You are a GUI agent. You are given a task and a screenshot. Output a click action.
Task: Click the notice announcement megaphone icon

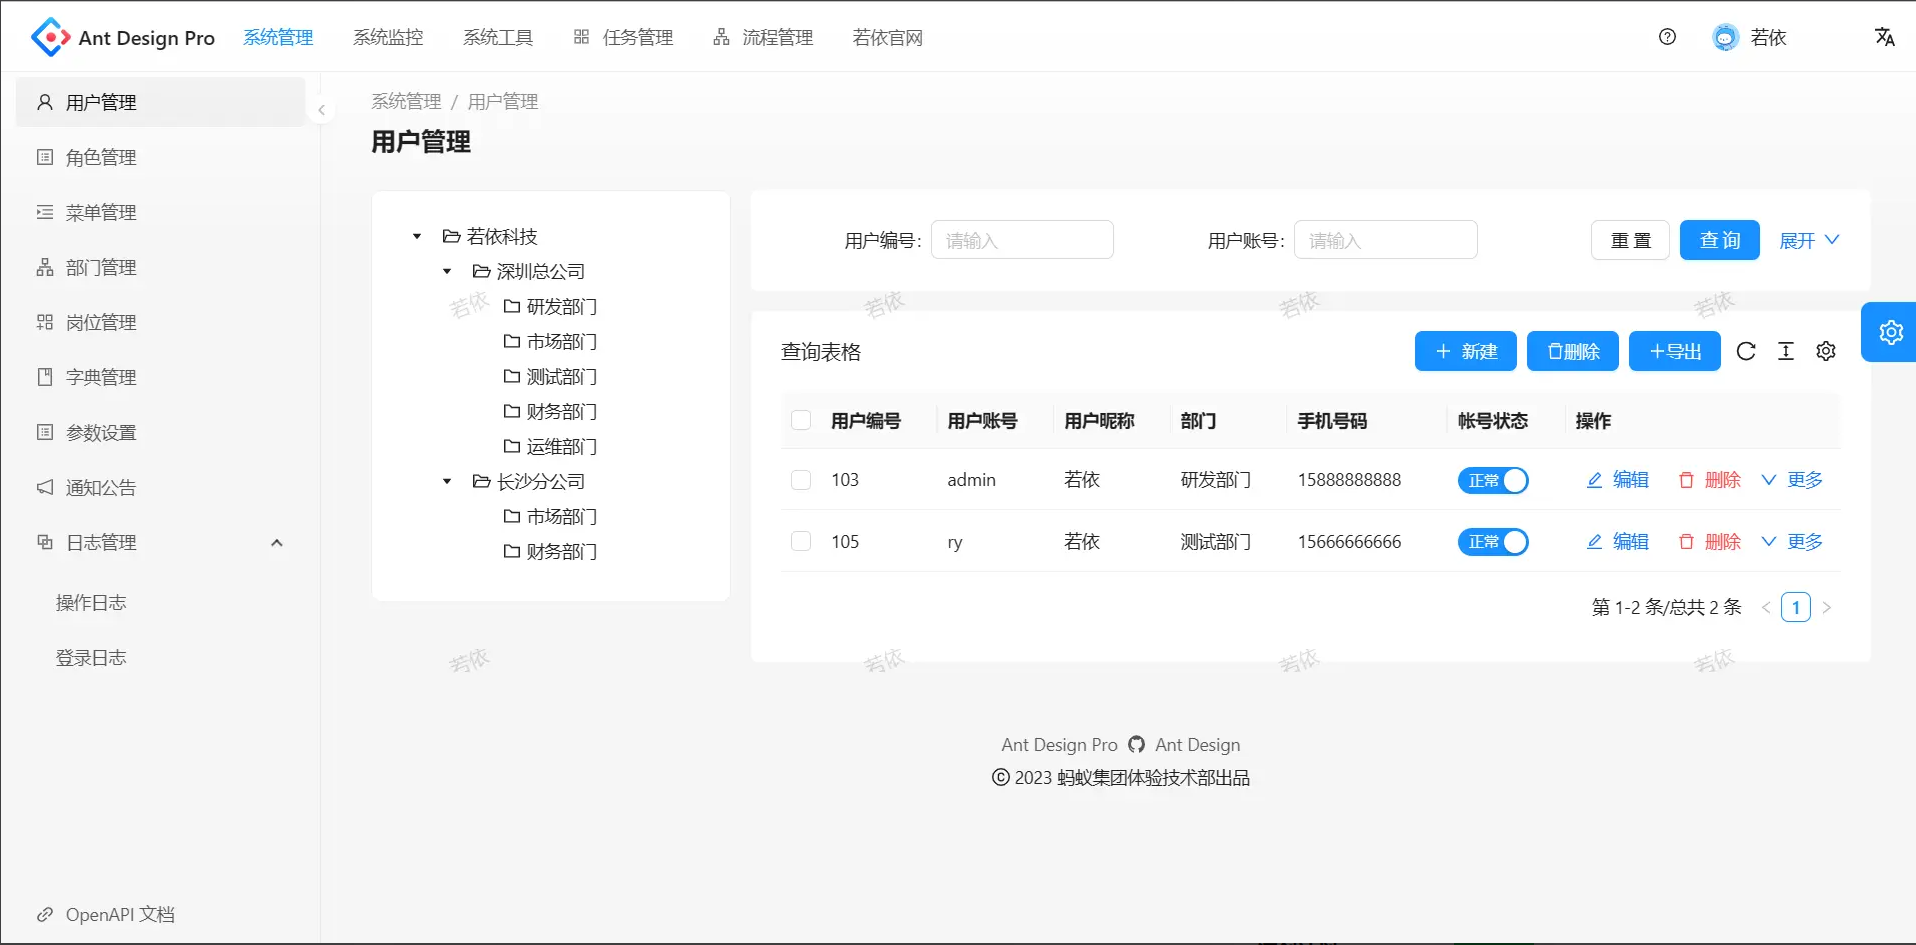[x=45, y=487]
